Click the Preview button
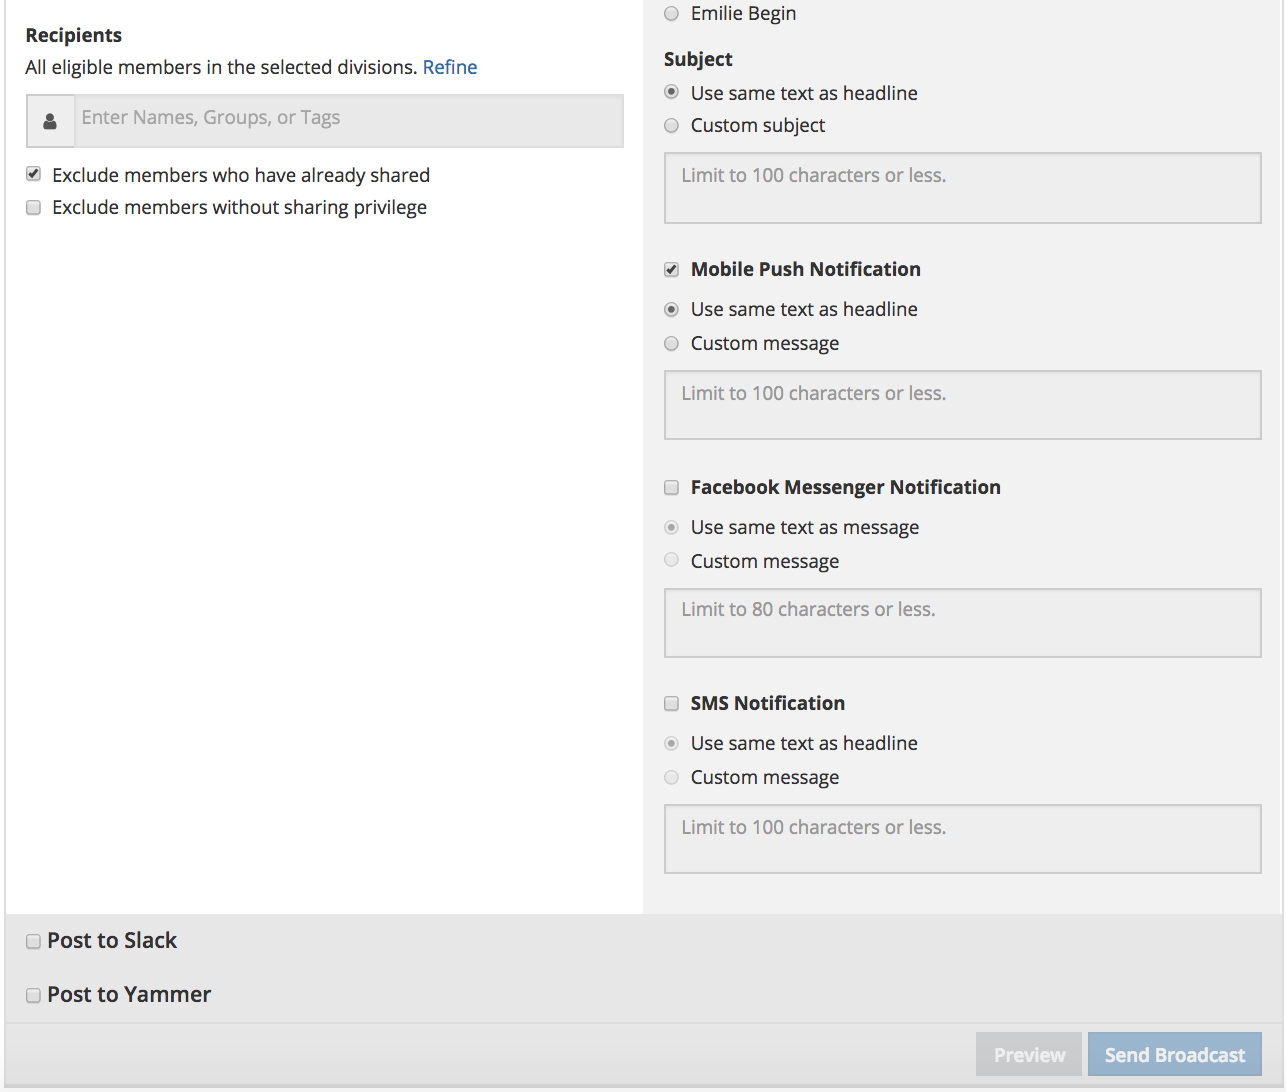 point(1029,1054)
